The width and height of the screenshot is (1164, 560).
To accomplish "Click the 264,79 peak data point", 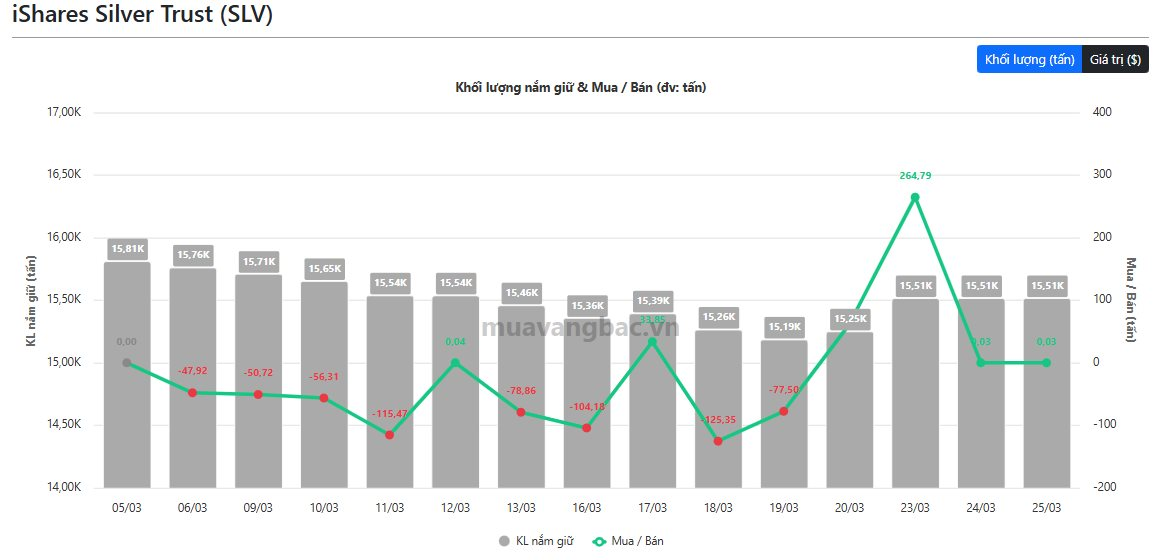I will pyautogui.click(x=915, y=197).
